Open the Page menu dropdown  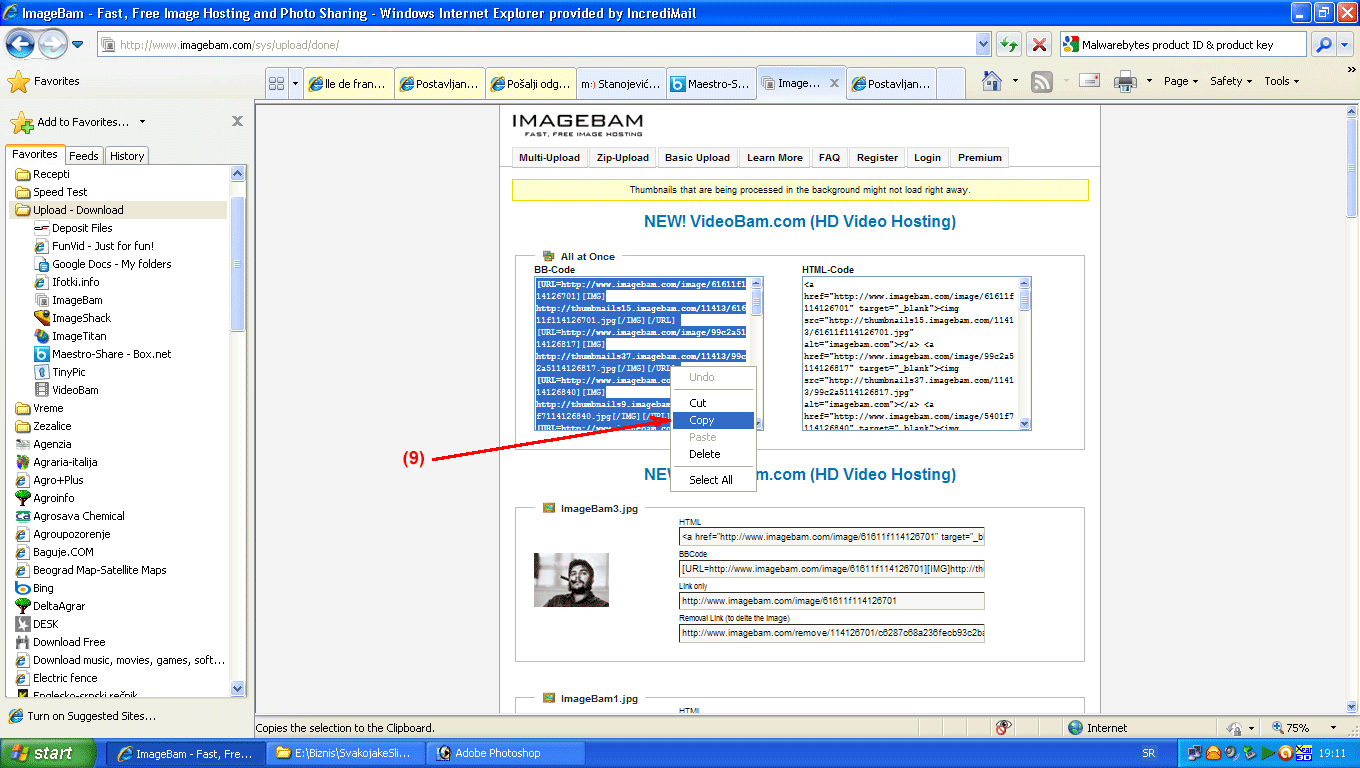point(1181,81)
